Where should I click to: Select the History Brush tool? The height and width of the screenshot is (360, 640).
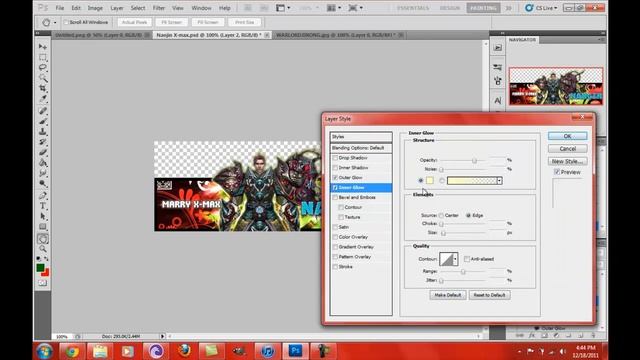pos(42,142)
